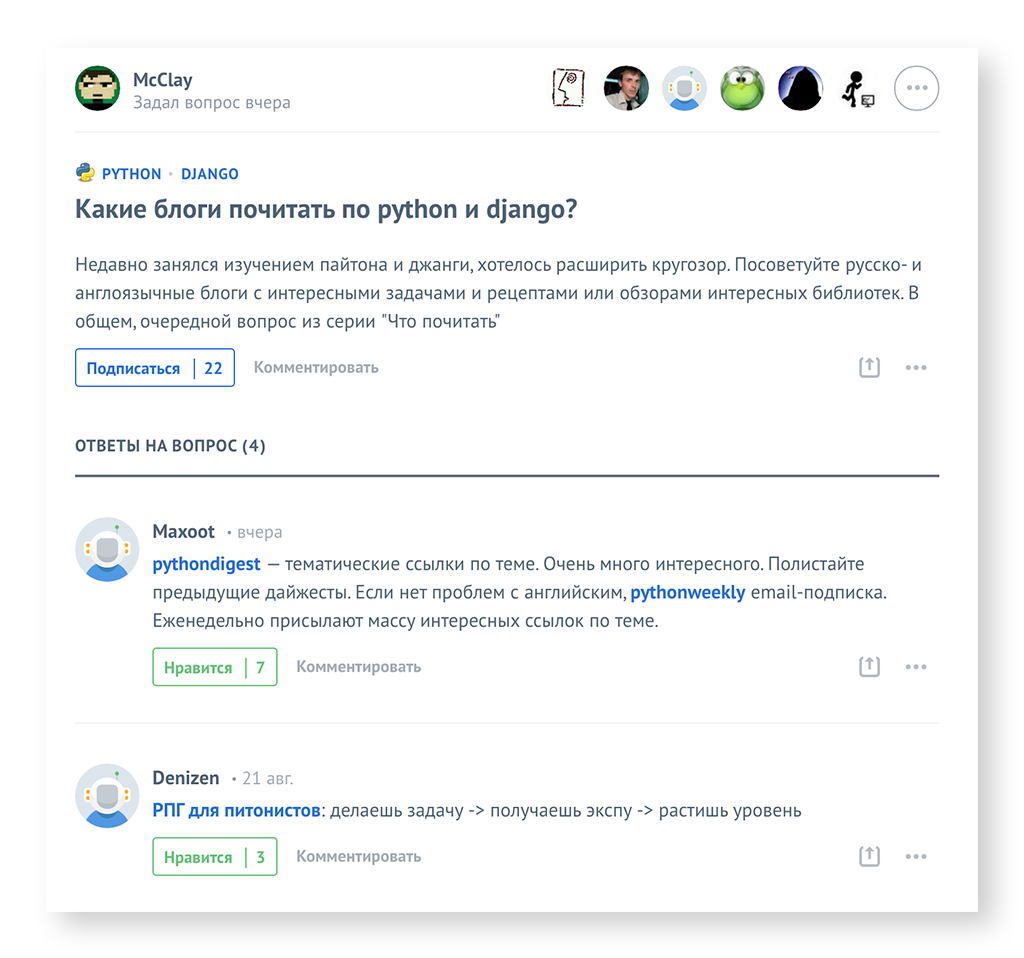This screenshot has width=1024, height=958.
Task: Click Комментировать under the question
Action: 316,367
